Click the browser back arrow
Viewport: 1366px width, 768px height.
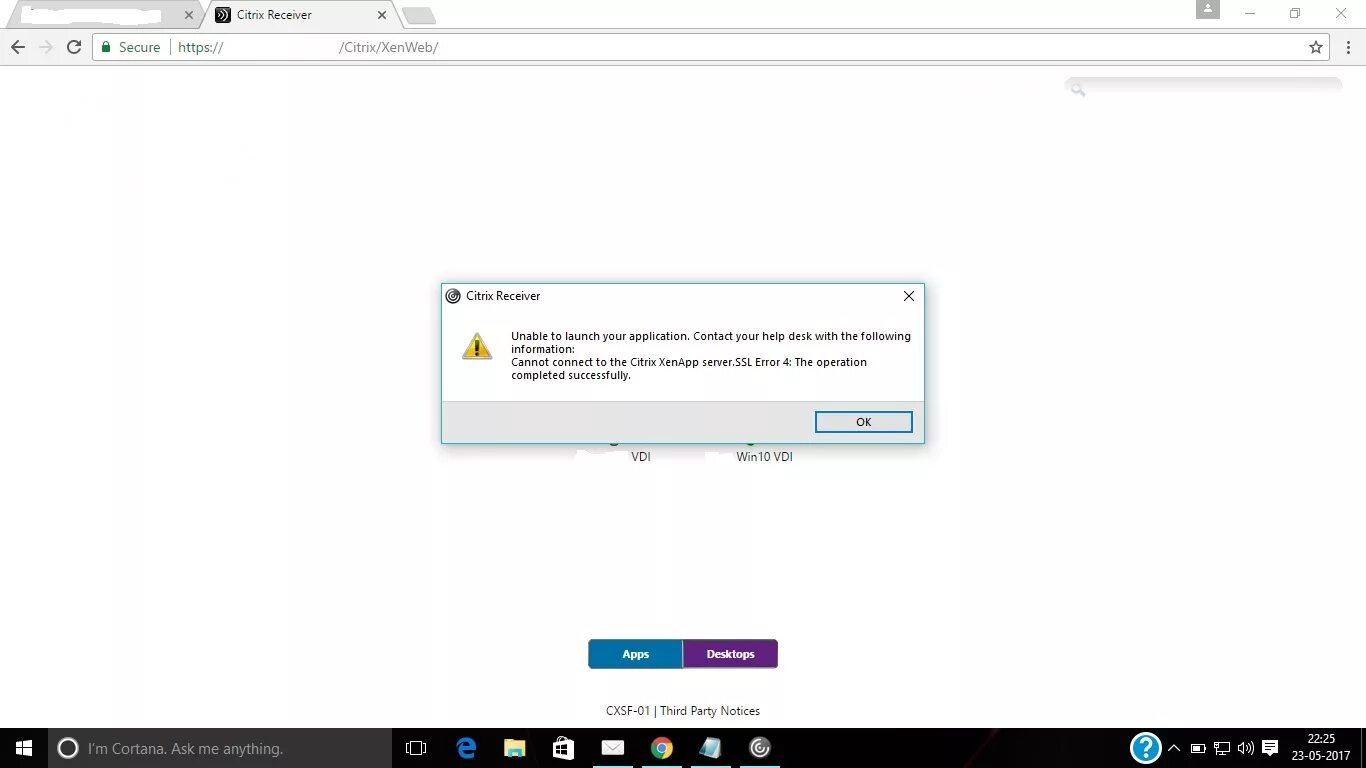pyautogui.click(x=18, y=47)
